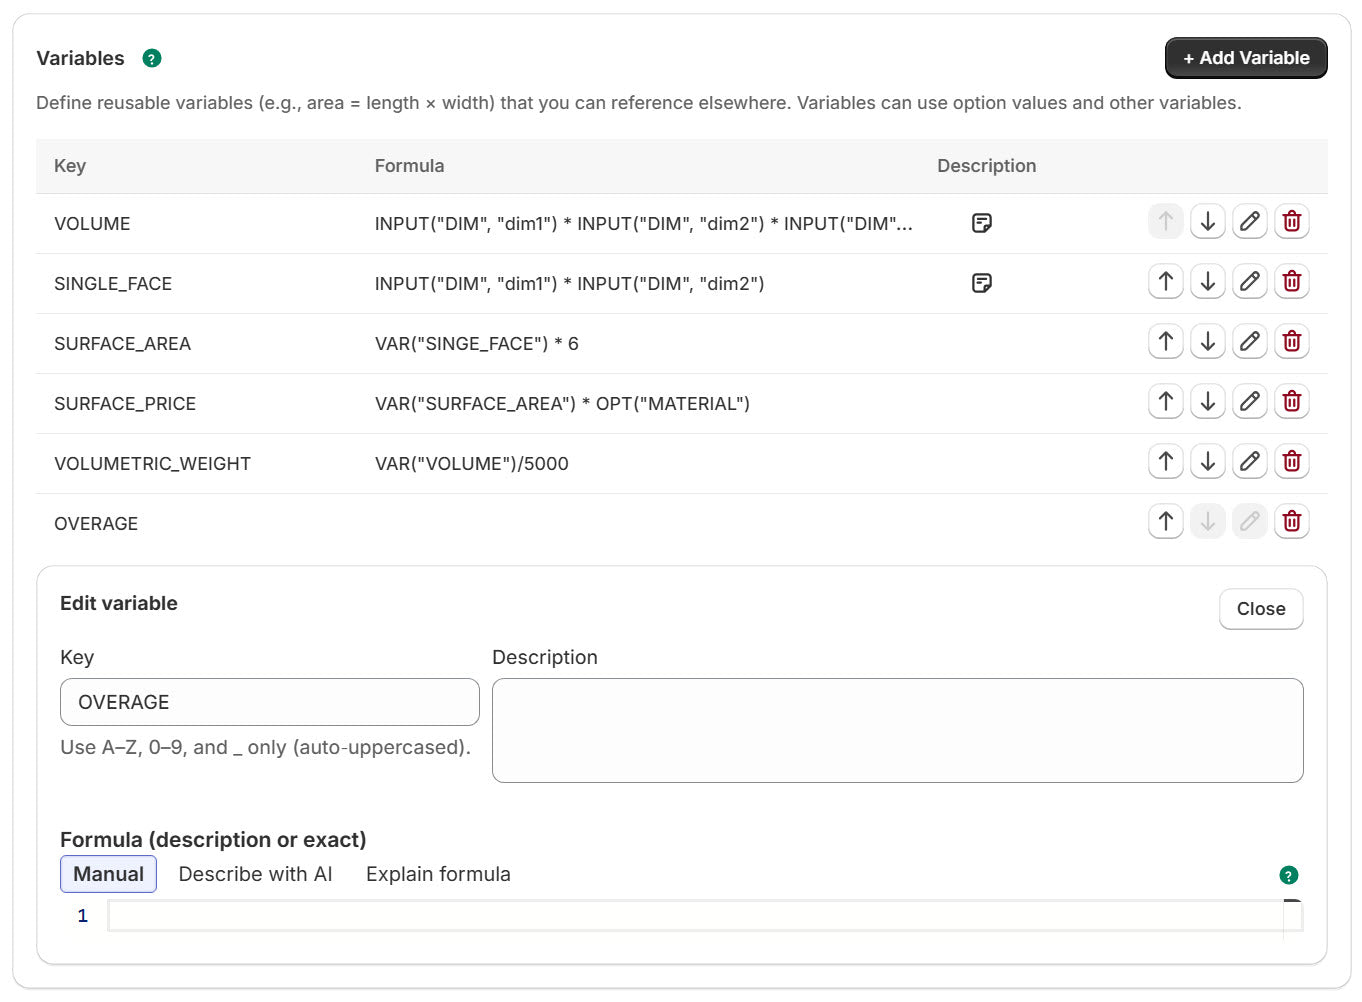
Task: Move SINGLE_FACE row up
Action: [1166, 282]
